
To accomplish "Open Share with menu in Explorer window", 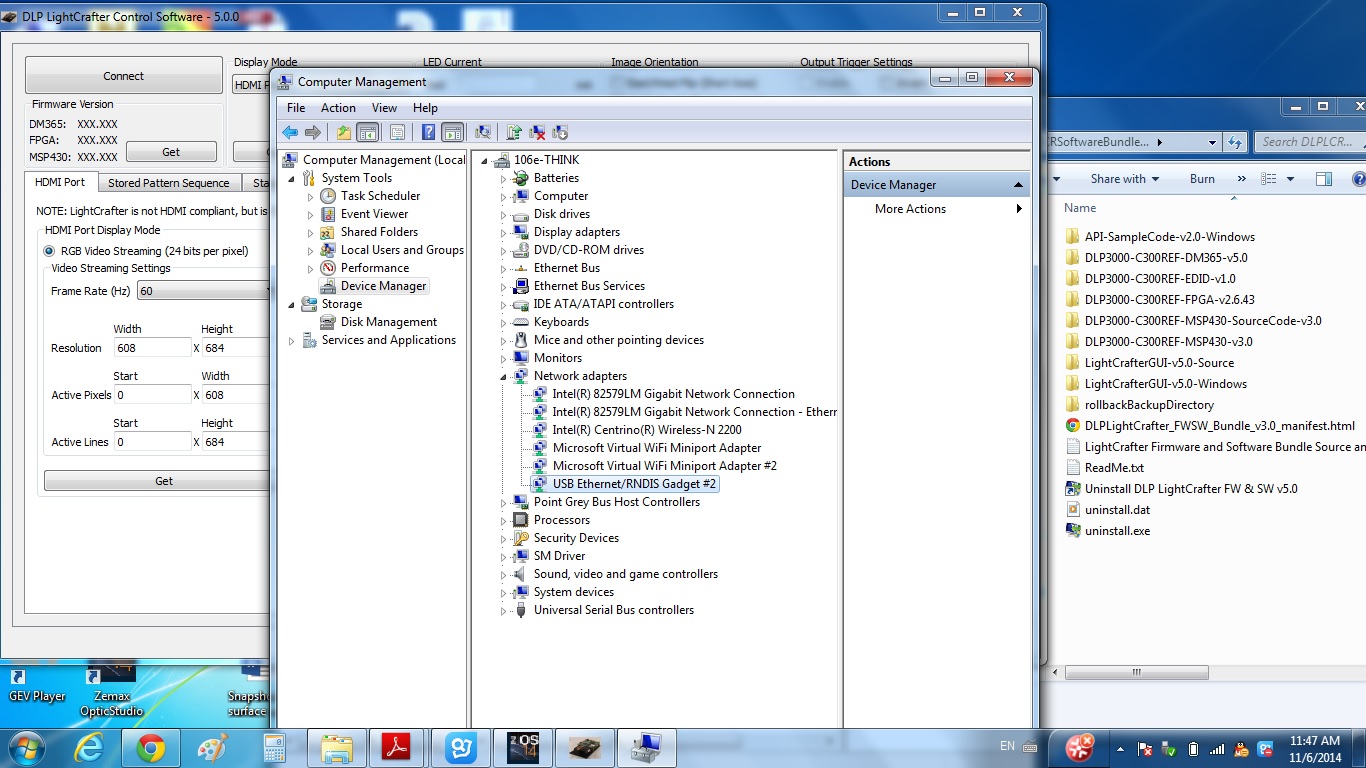I will pos(1124,179).
